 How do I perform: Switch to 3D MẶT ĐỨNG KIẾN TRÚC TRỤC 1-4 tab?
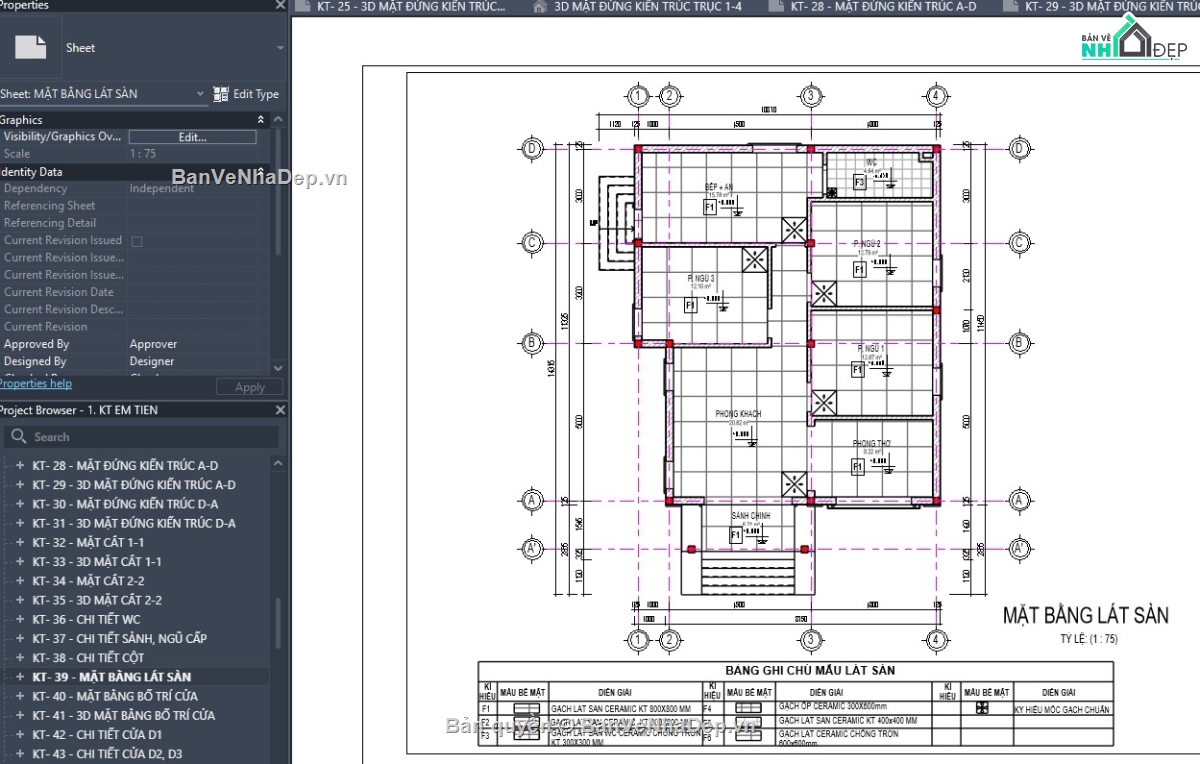pos(650,7)
